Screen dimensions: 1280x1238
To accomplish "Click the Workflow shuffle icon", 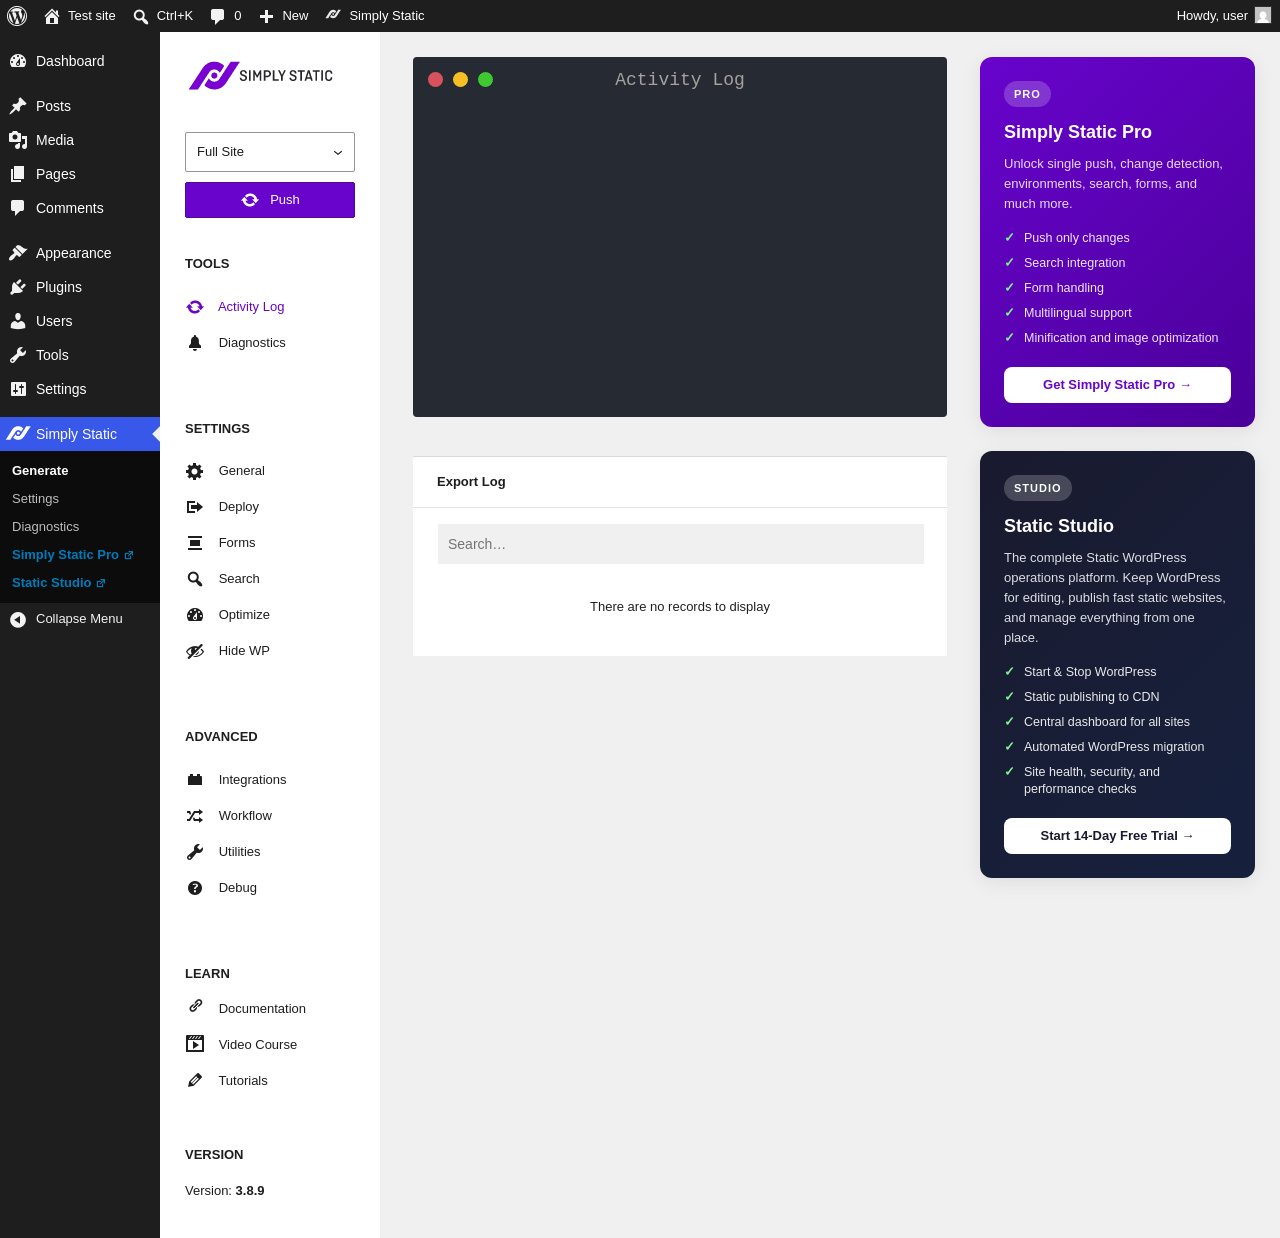I will coord(195,816).
